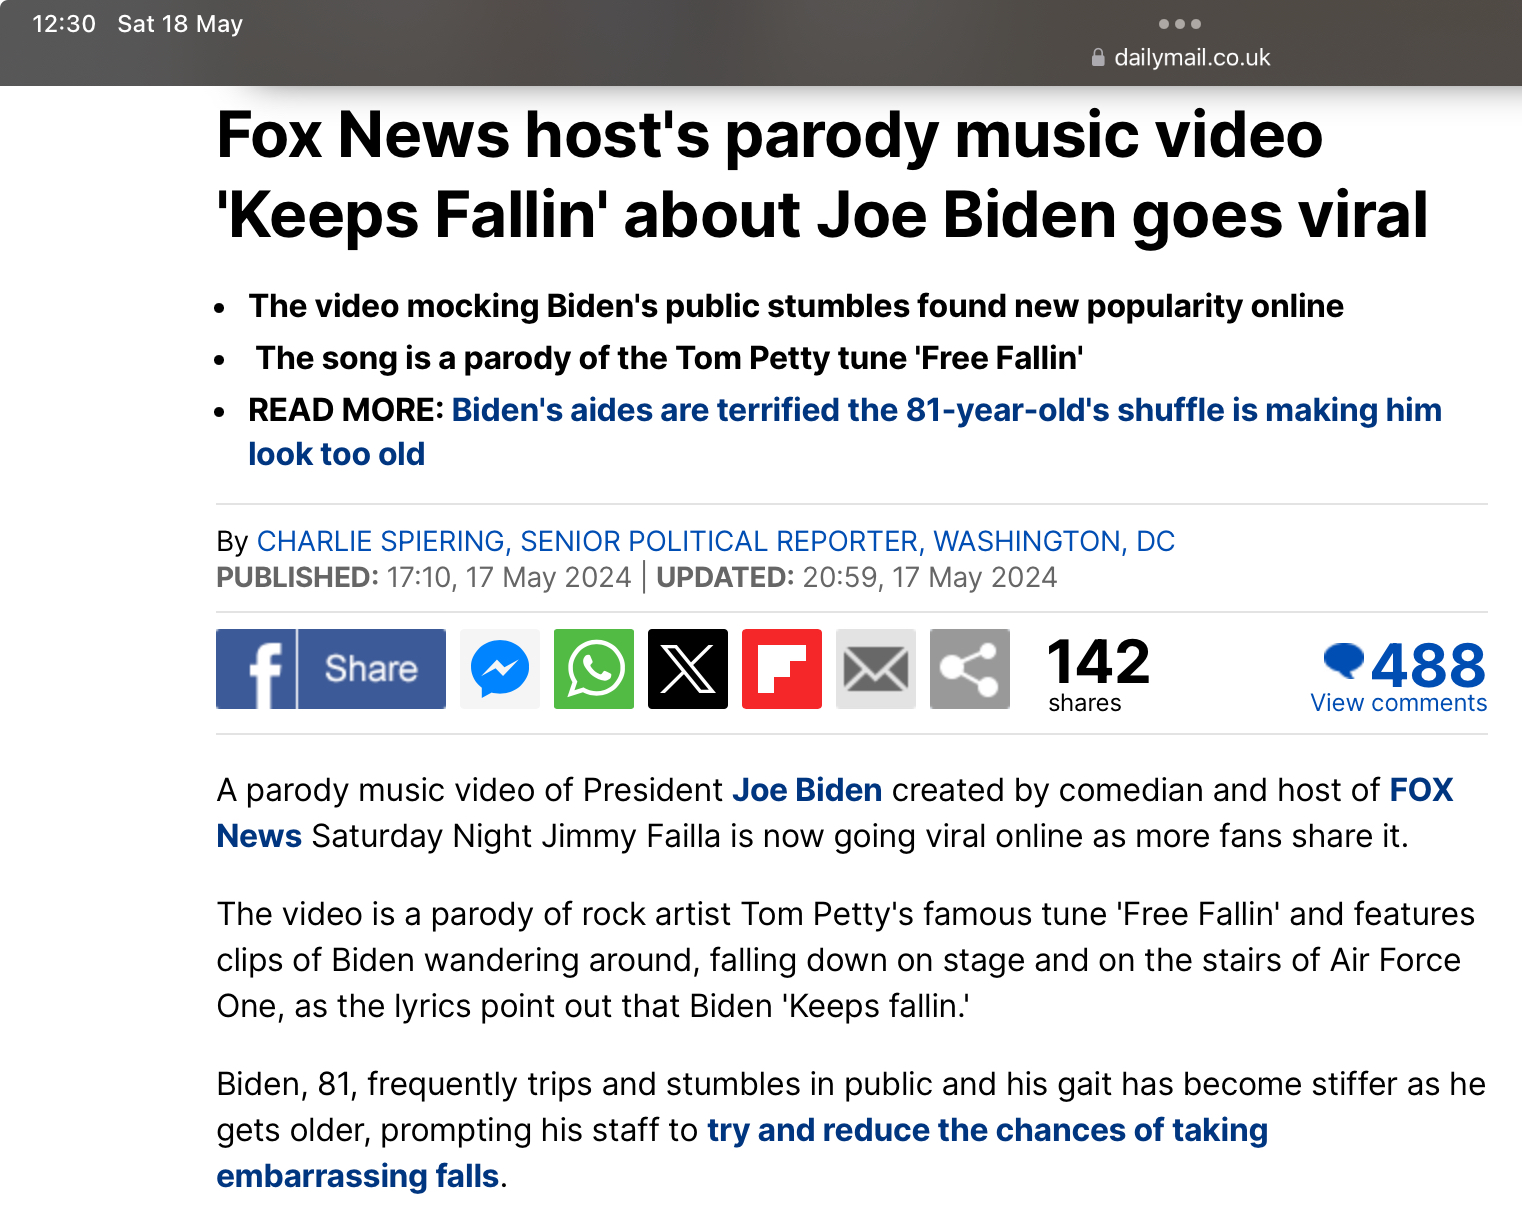Post article to X icon
1522x1216 pixels.
point(688,669)
